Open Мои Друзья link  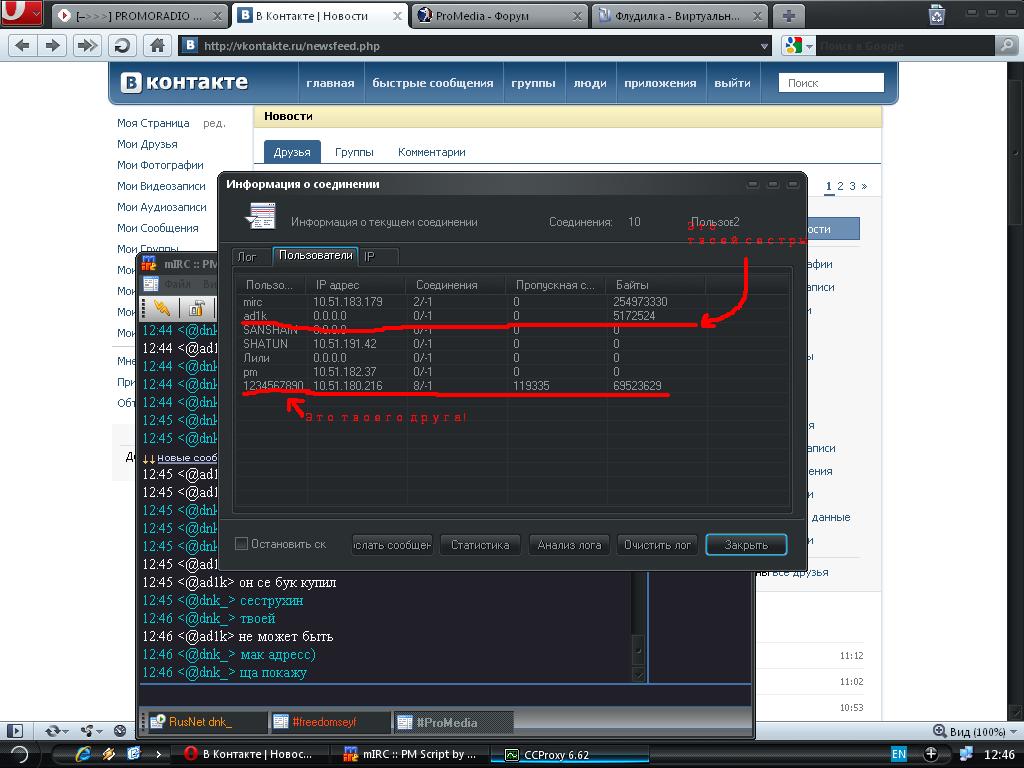click(147, 144)
